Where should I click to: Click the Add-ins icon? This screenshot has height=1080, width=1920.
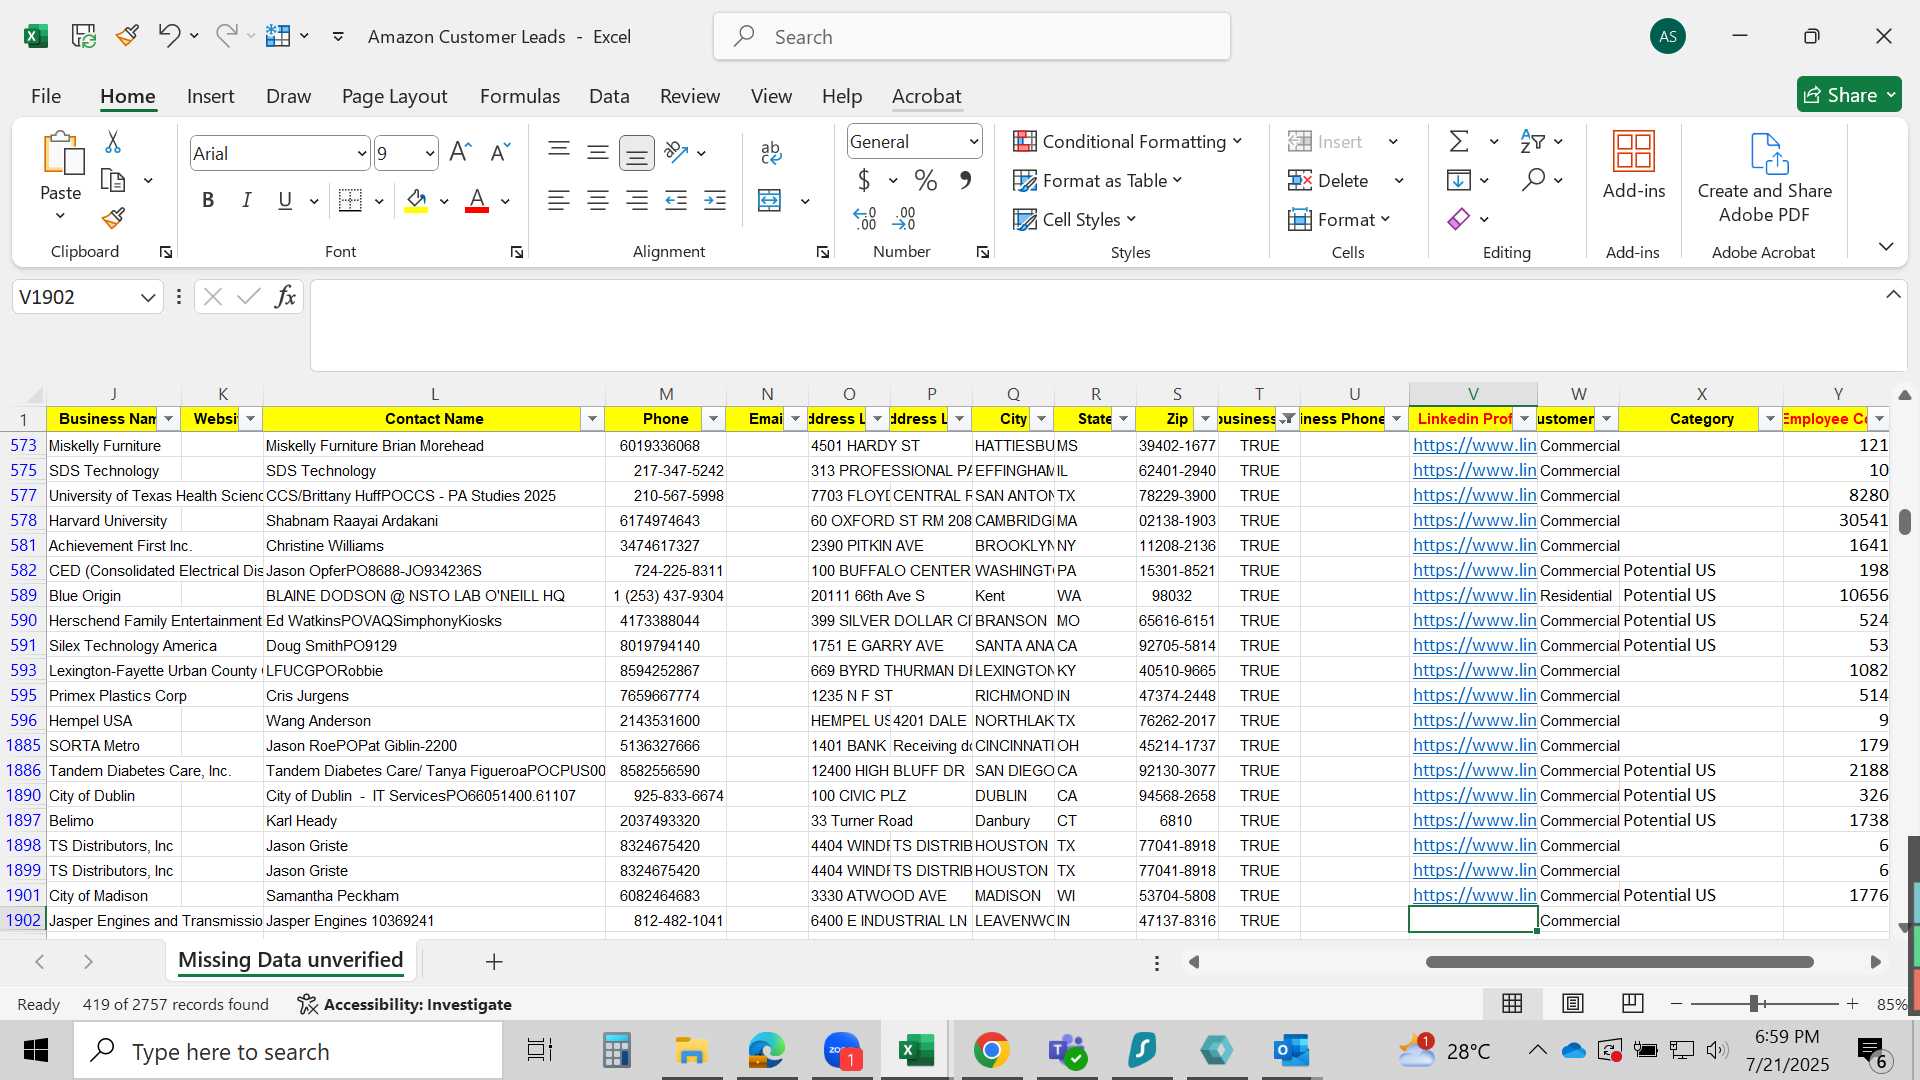click(1634, 151)
